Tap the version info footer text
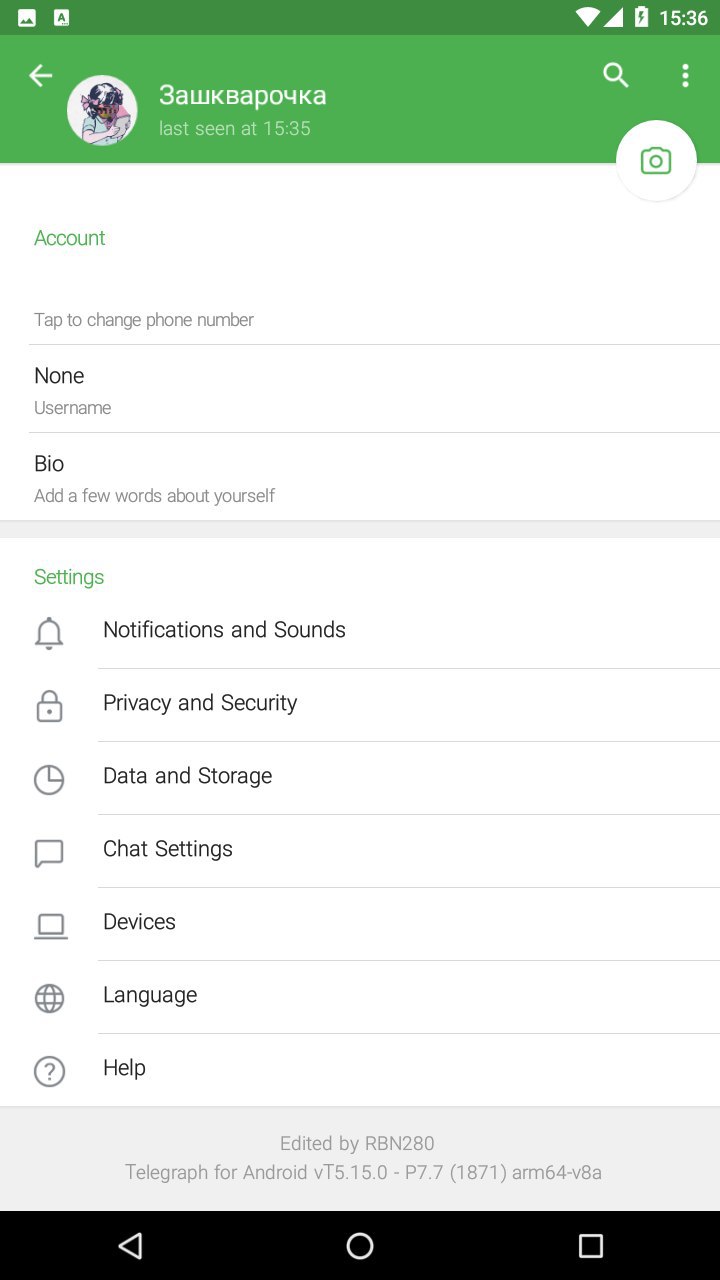720x1280 pixels. [362, 1172]
